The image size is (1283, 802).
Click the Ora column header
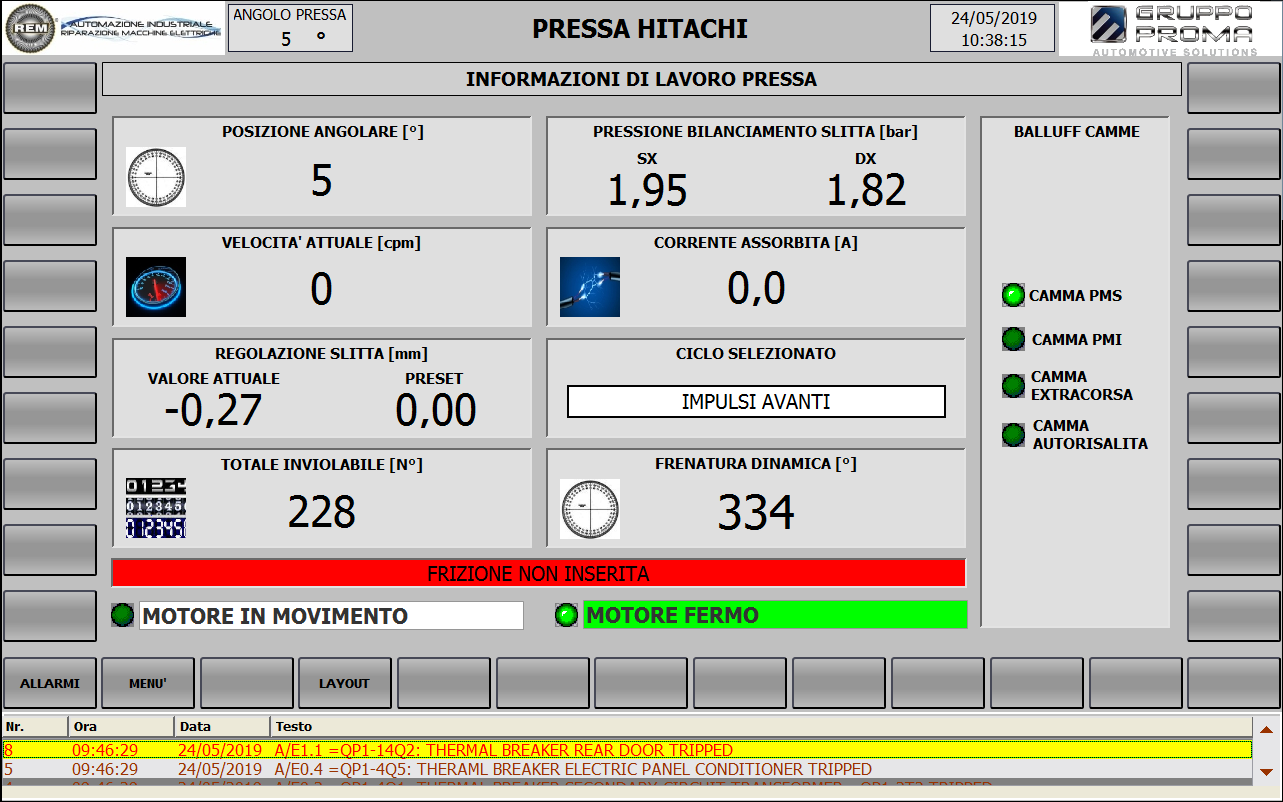tap(121, 727)
